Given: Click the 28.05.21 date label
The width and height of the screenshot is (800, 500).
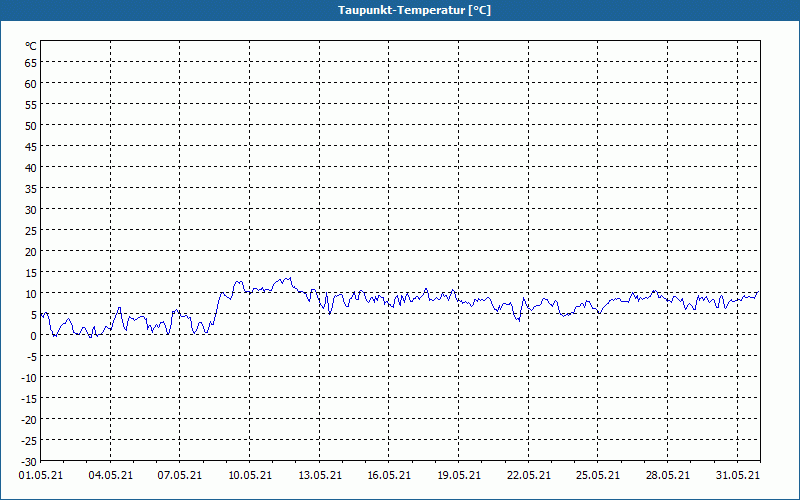Looking at the screenshot, I should [x=667, y=476].
